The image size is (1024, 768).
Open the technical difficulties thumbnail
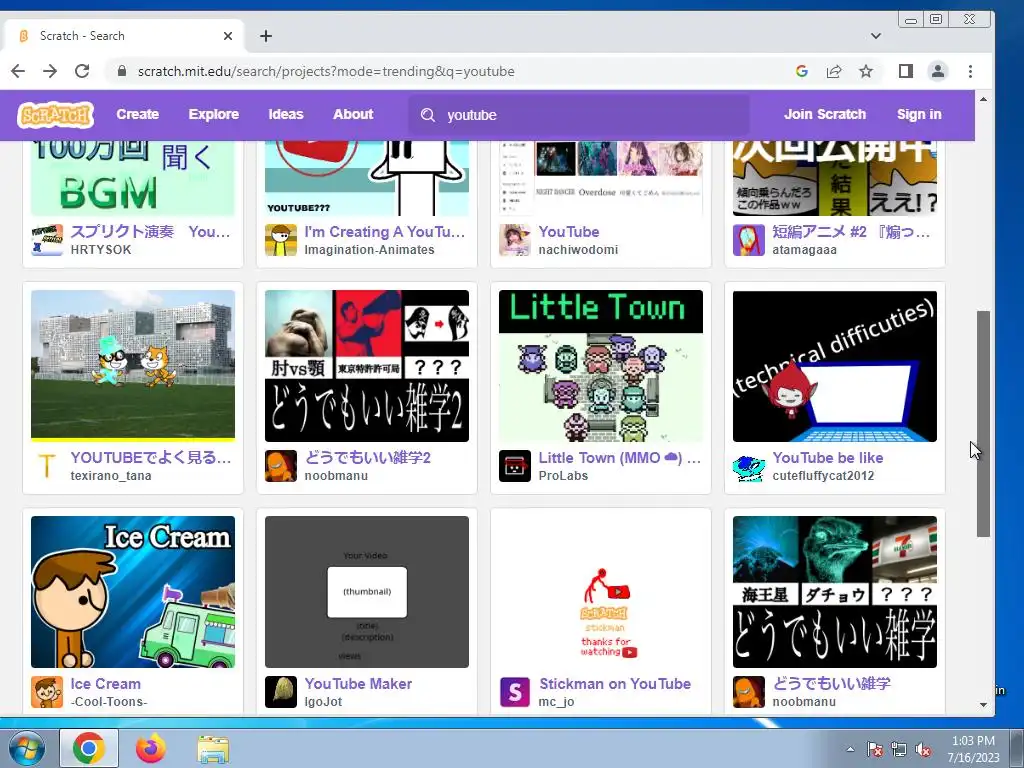(x=835, y=366)
